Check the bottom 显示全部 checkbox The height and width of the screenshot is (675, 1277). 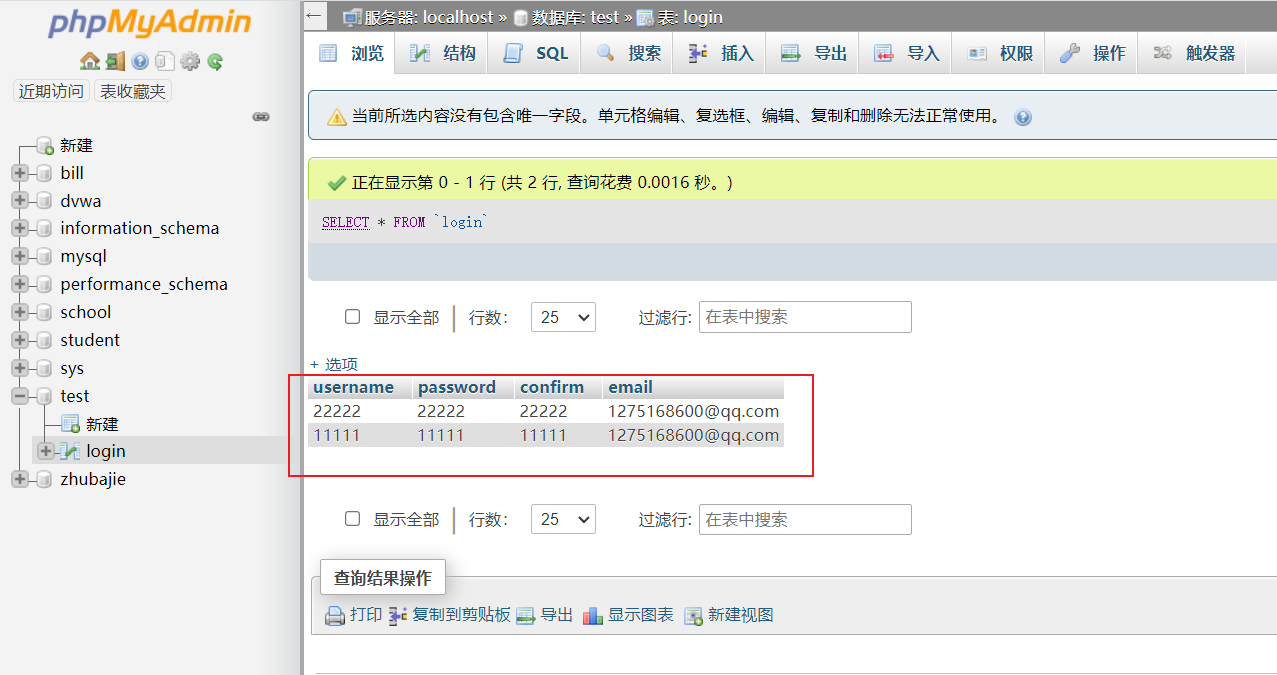(x=352, y=519)
